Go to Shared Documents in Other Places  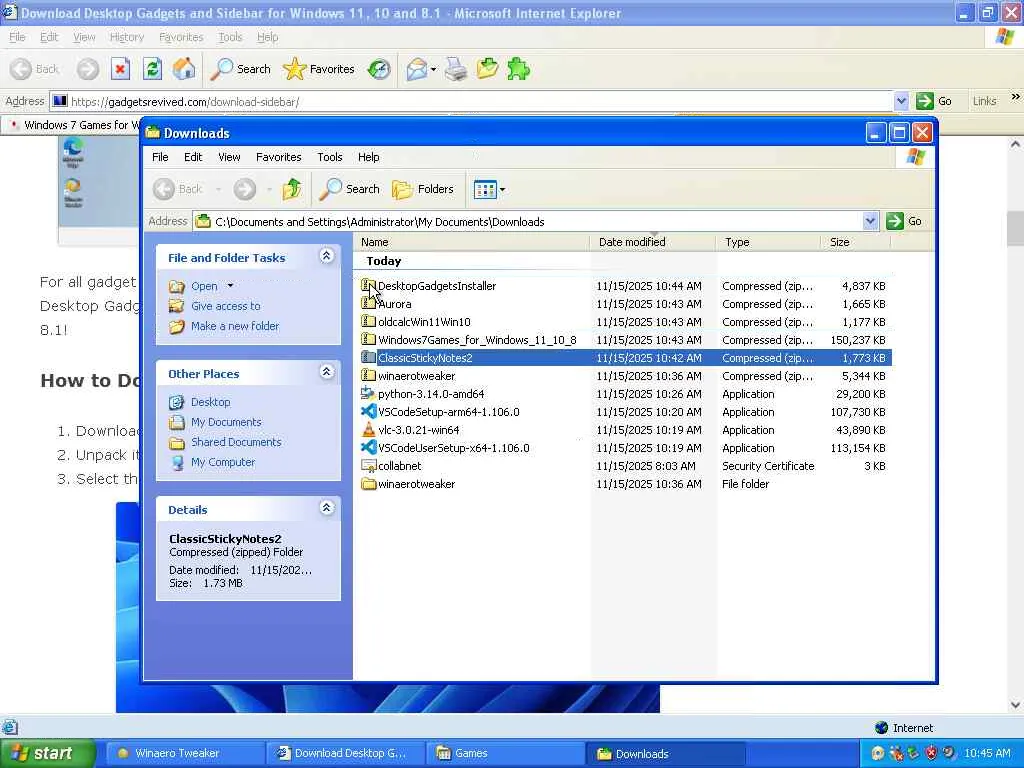click(236, 442)
